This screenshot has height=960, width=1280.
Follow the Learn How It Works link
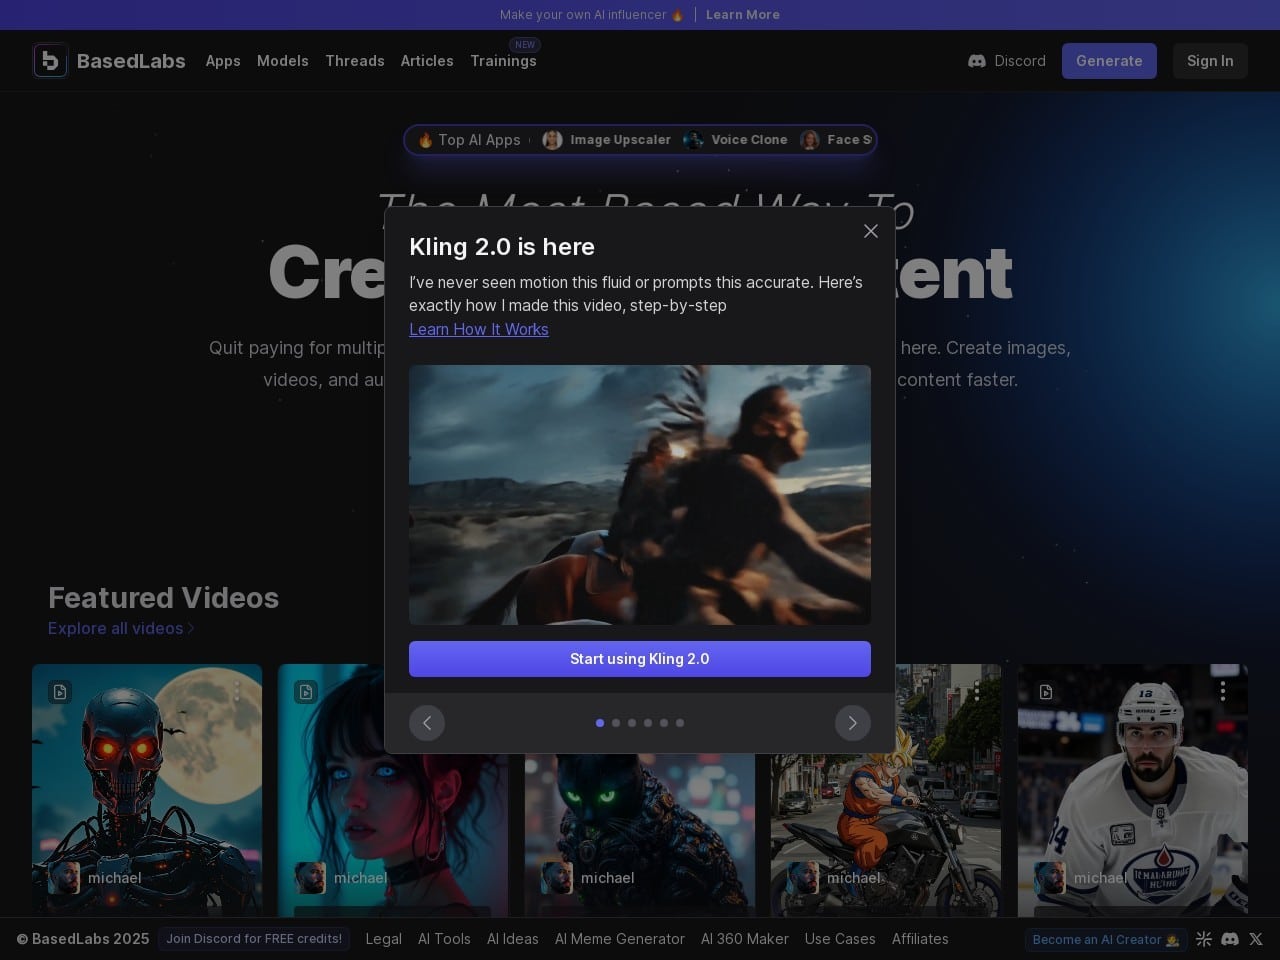tap(478, 329)
